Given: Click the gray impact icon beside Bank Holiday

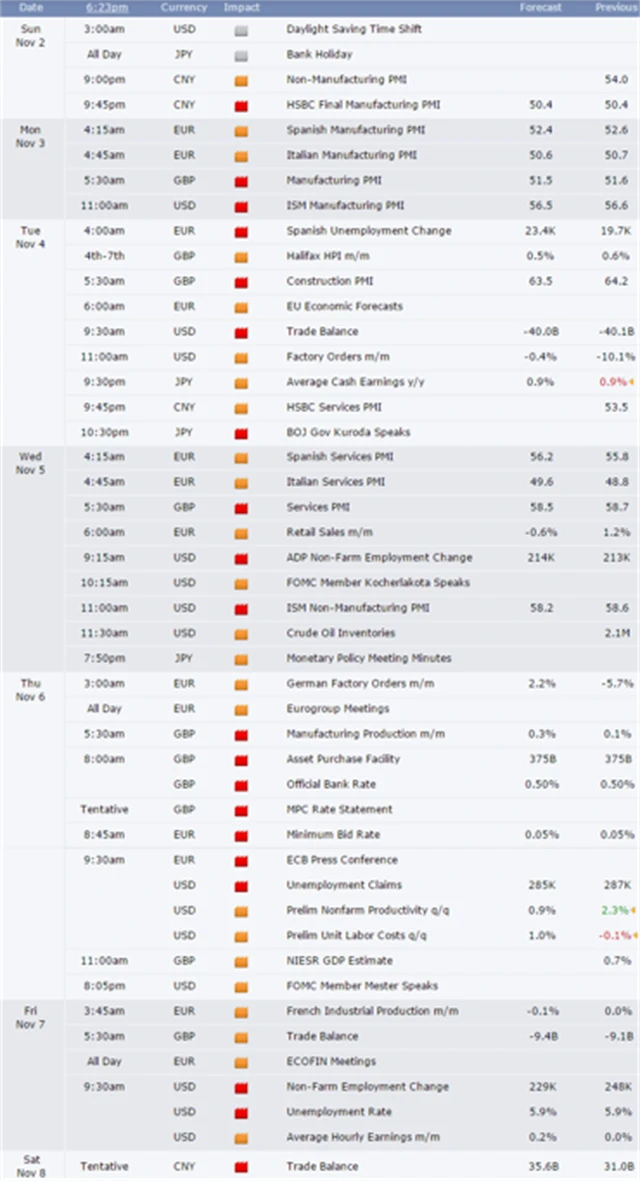Looking at the screenshot, I should (240, 54).
